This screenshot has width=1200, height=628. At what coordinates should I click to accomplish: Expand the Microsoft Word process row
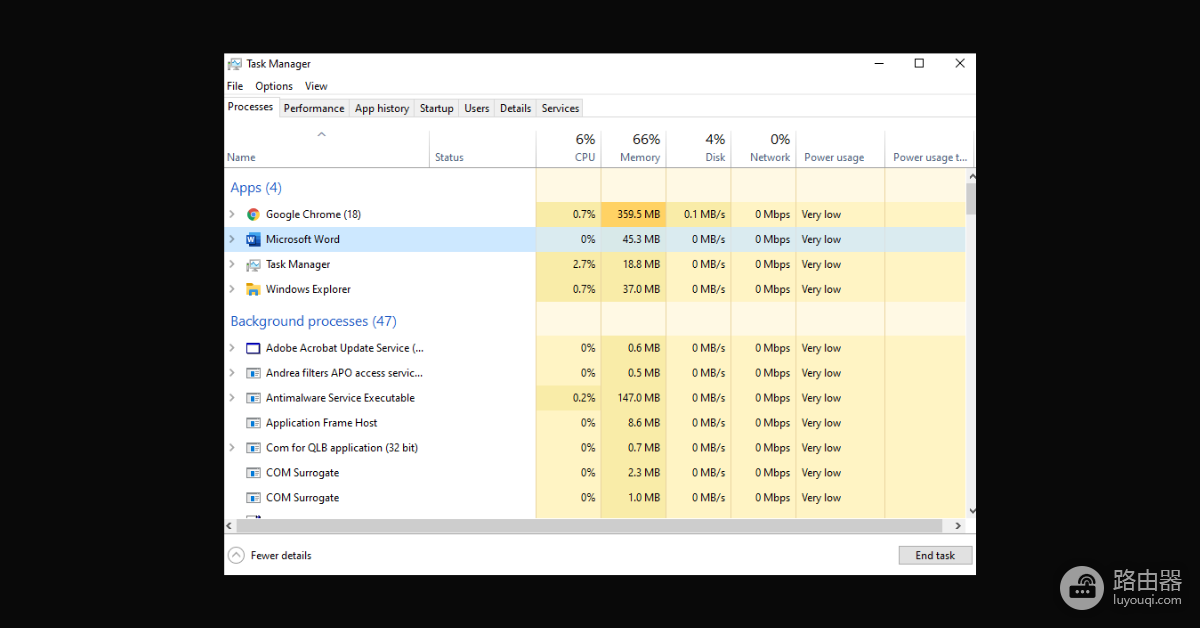232,239
